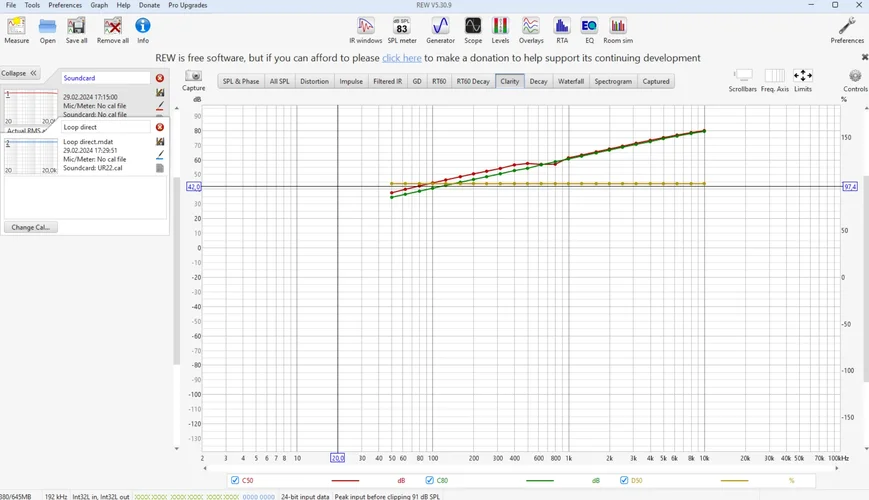Capture the graph with camera icon
Viewport: 869px width, 500px height.
pyautogui.click(x=194, y=77)
